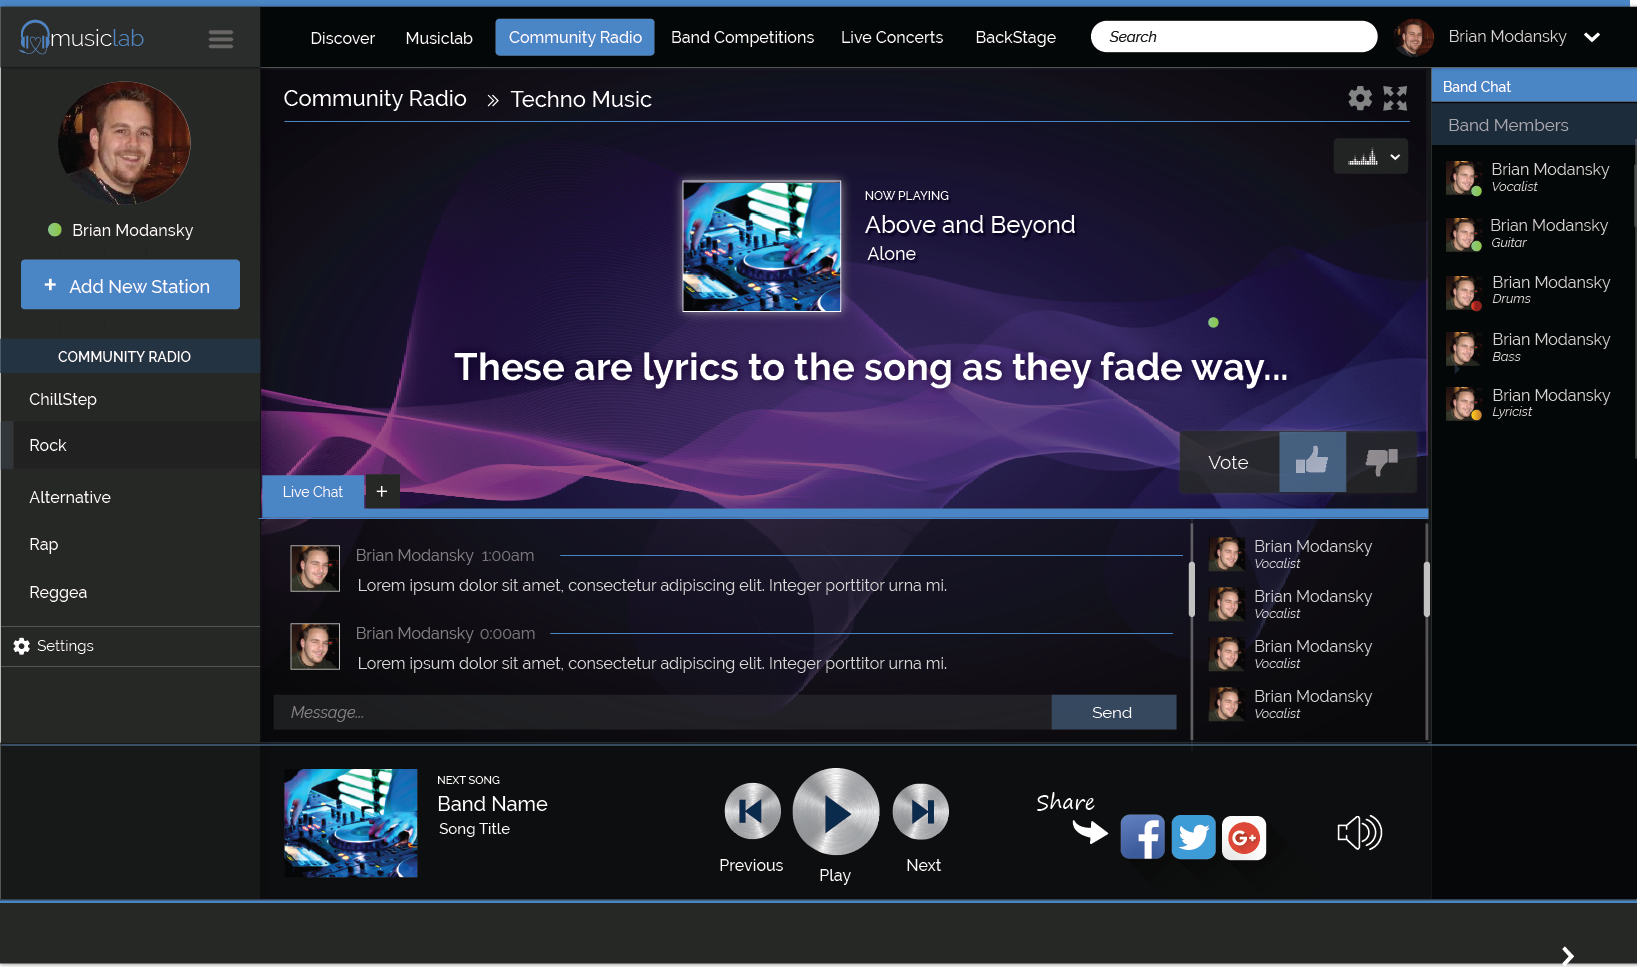Screen dimensions: 1637x967
Task: Click the Band Members header
Action: pos(1533,125)
